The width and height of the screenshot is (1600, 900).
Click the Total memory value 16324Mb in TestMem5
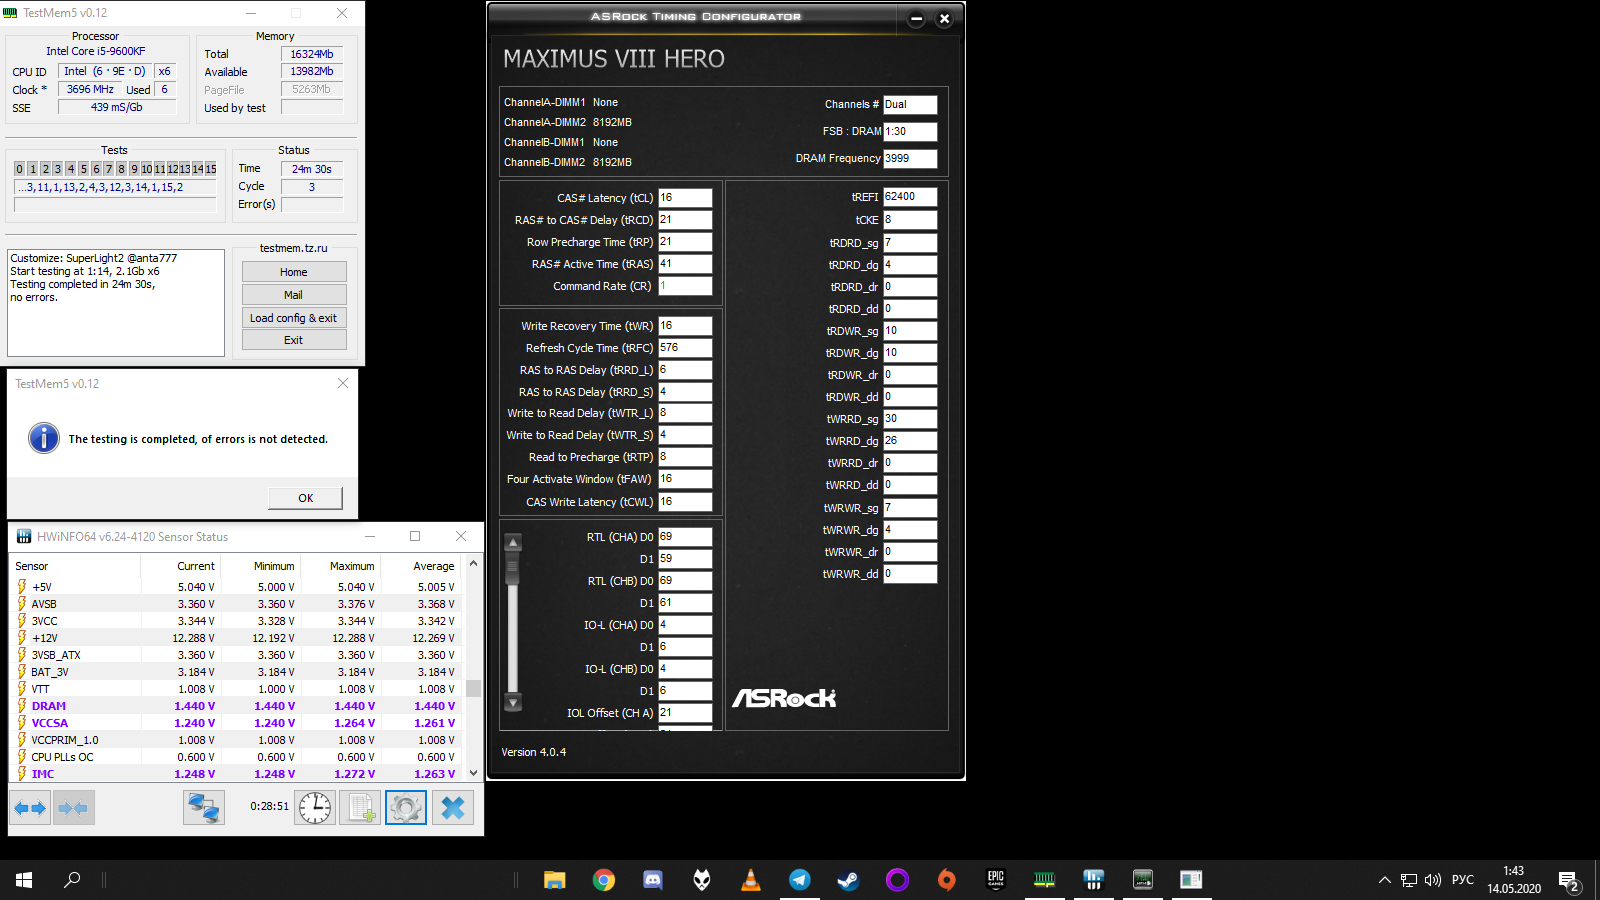312,54
